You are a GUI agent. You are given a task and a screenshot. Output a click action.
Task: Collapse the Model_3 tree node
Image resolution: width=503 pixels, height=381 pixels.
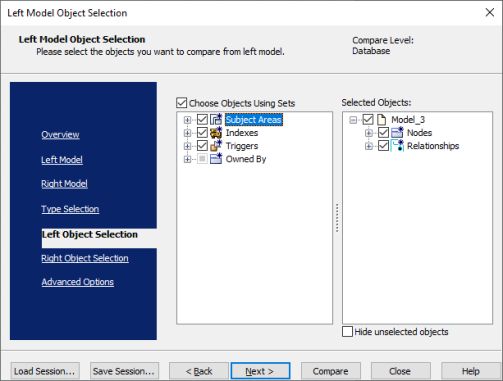[x=353, y=120]
